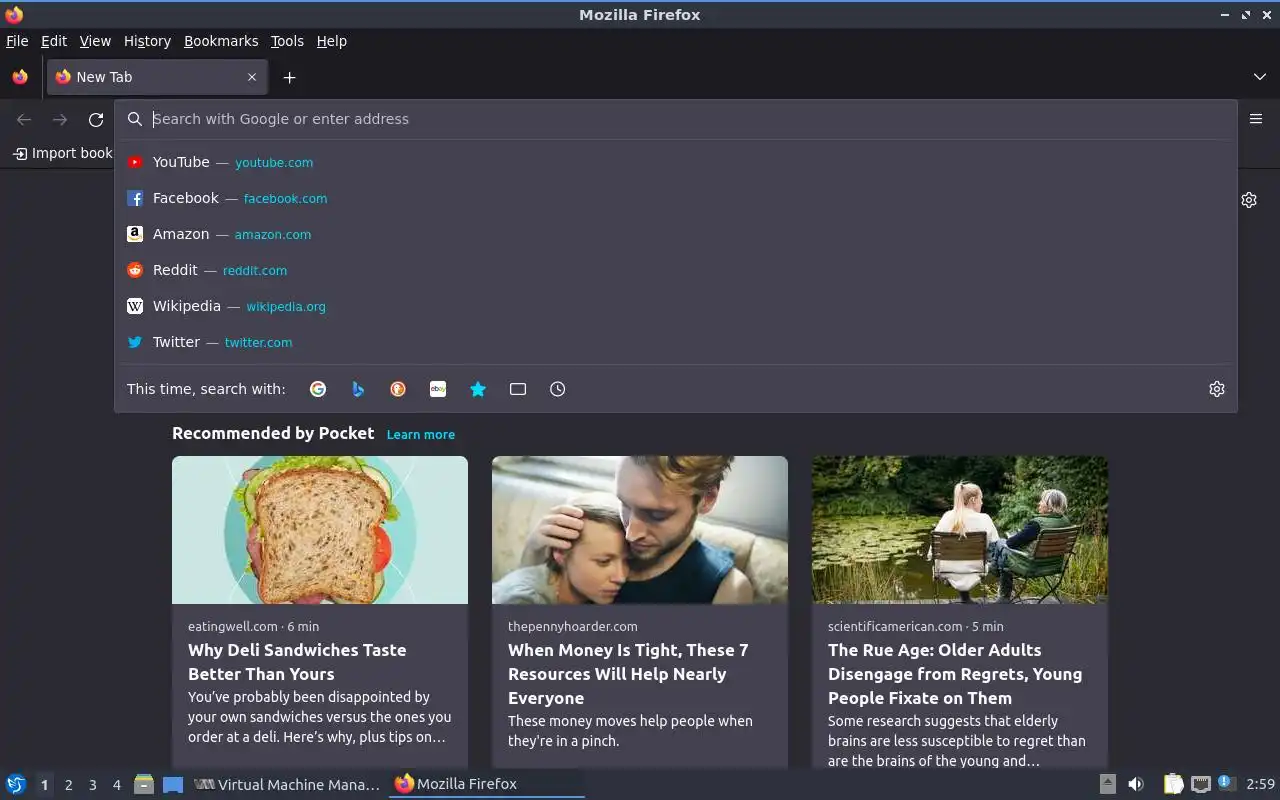Close the New Tab tab
Screen dimensions: 1280x800
pos(252,77)
